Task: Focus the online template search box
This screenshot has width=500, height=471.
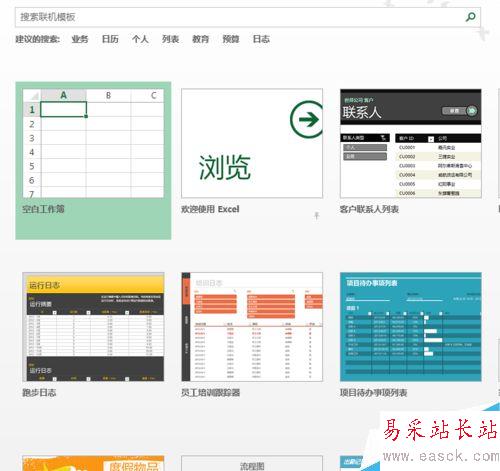Action: pos(247,17)
